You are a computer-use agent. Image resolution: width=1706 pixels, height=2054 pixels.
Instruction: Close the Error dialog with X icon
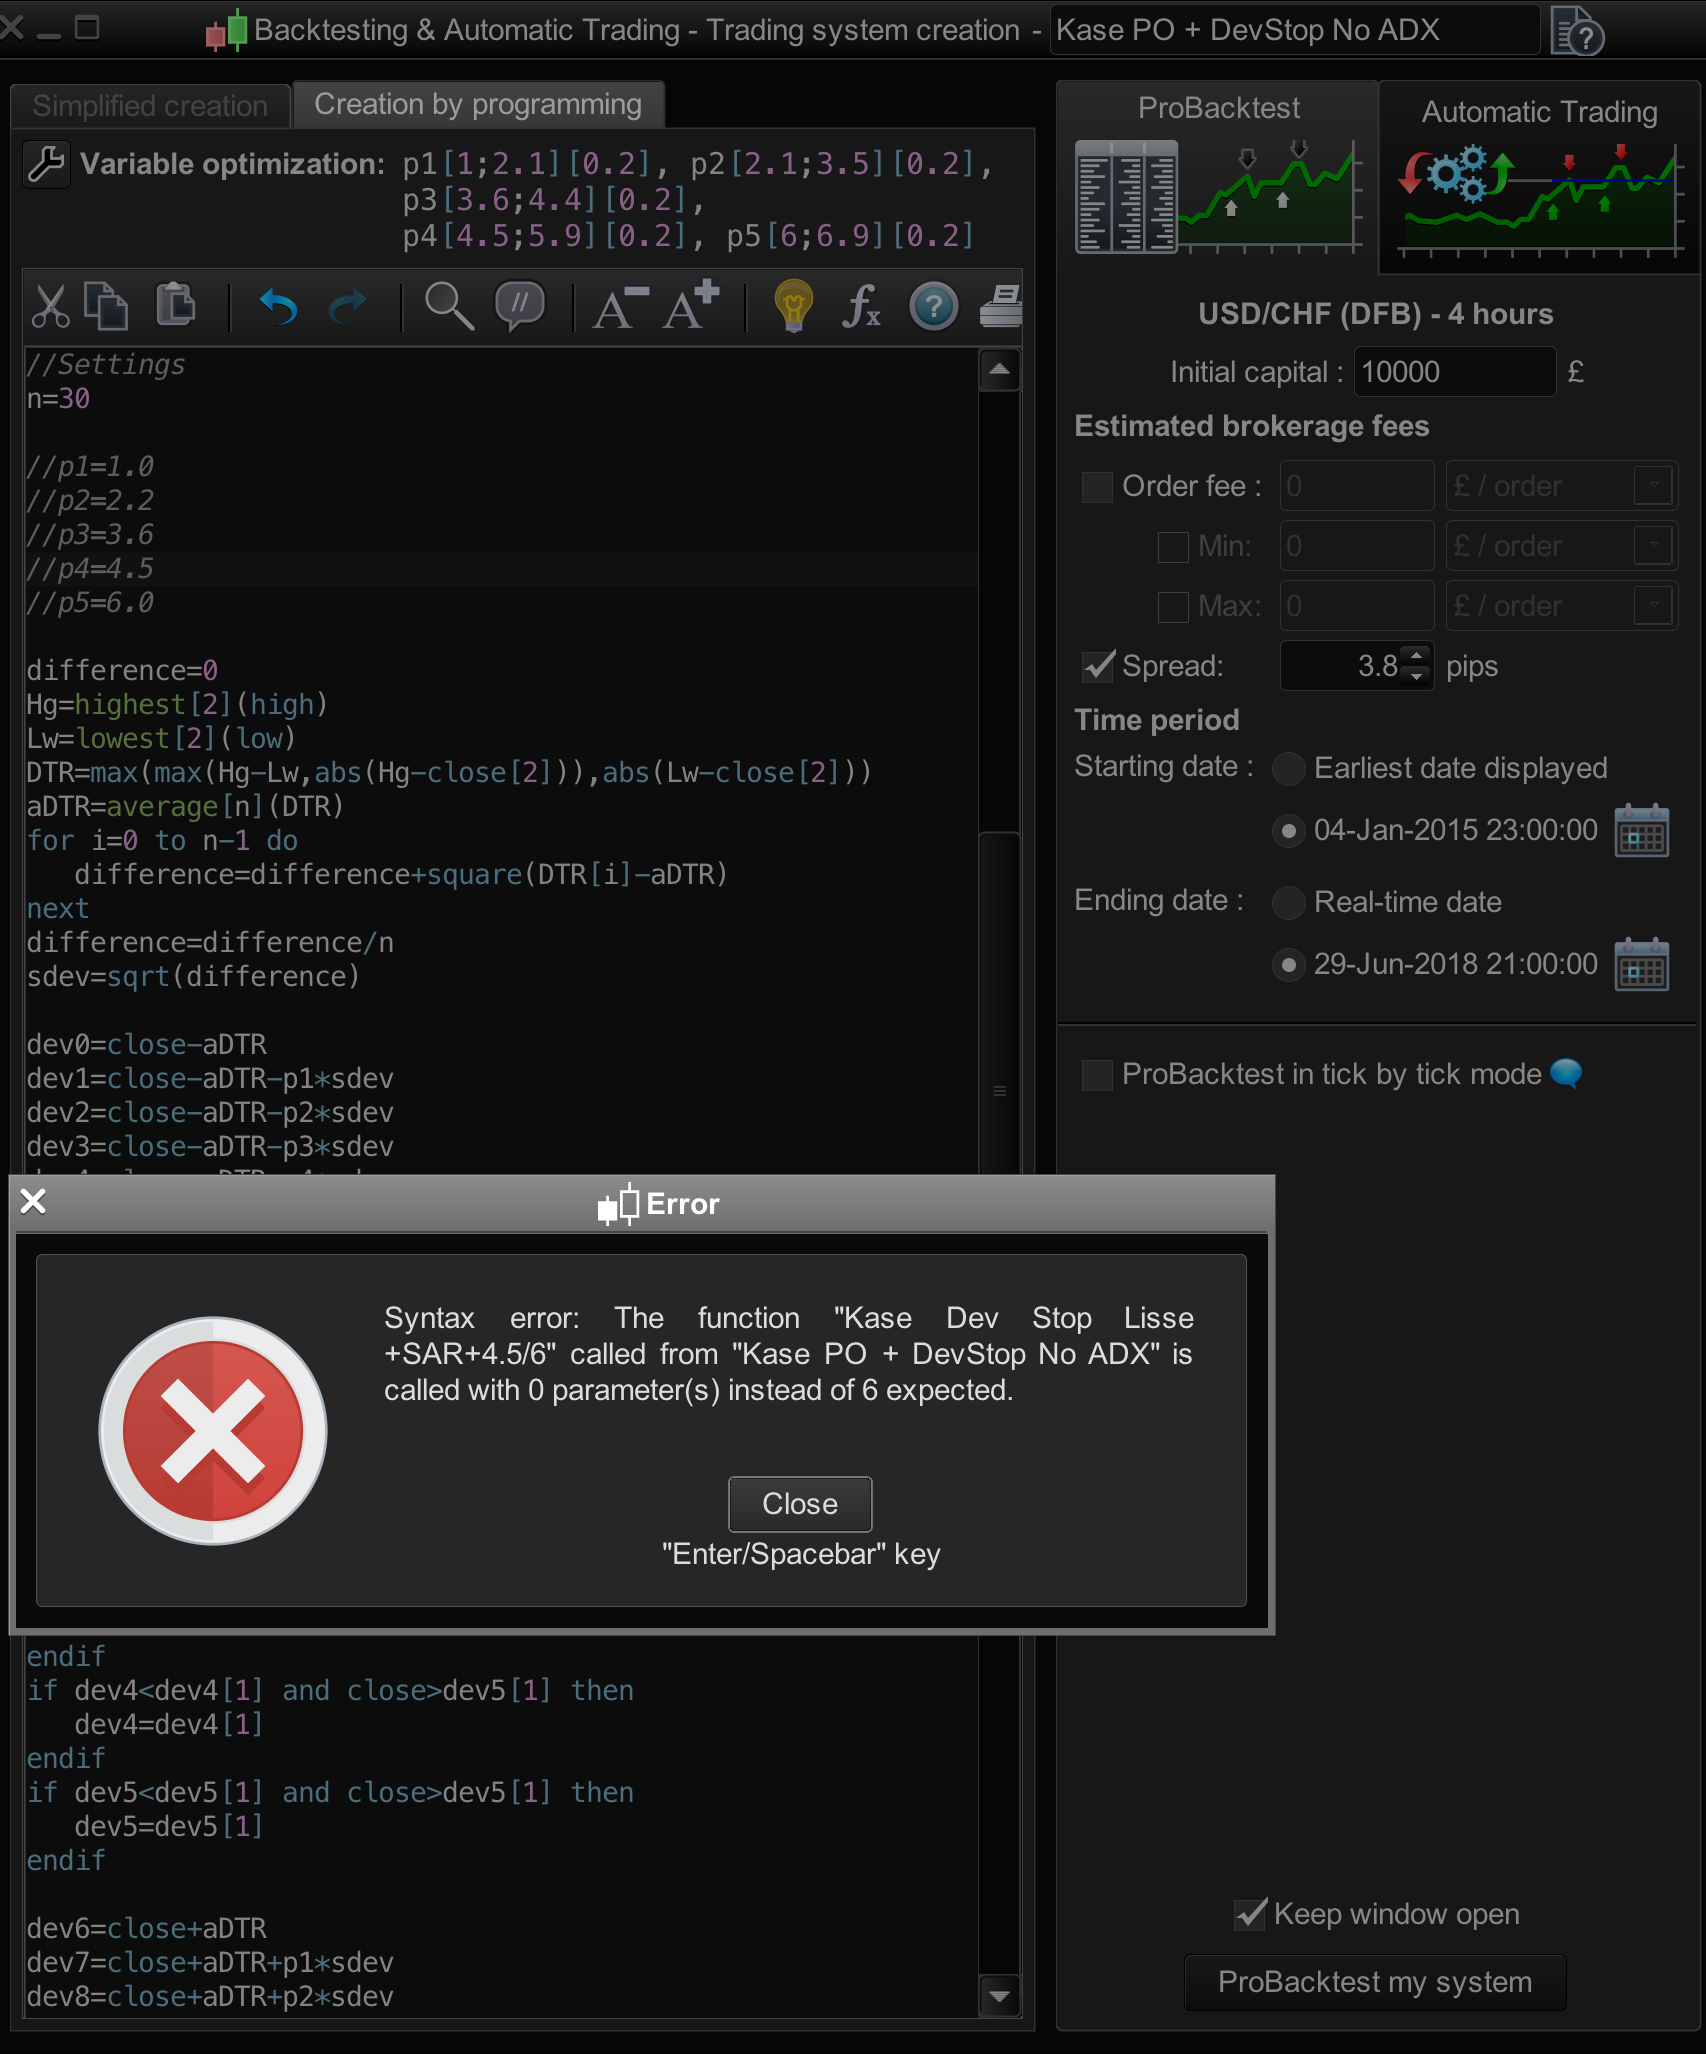(x=33, y=1201)
